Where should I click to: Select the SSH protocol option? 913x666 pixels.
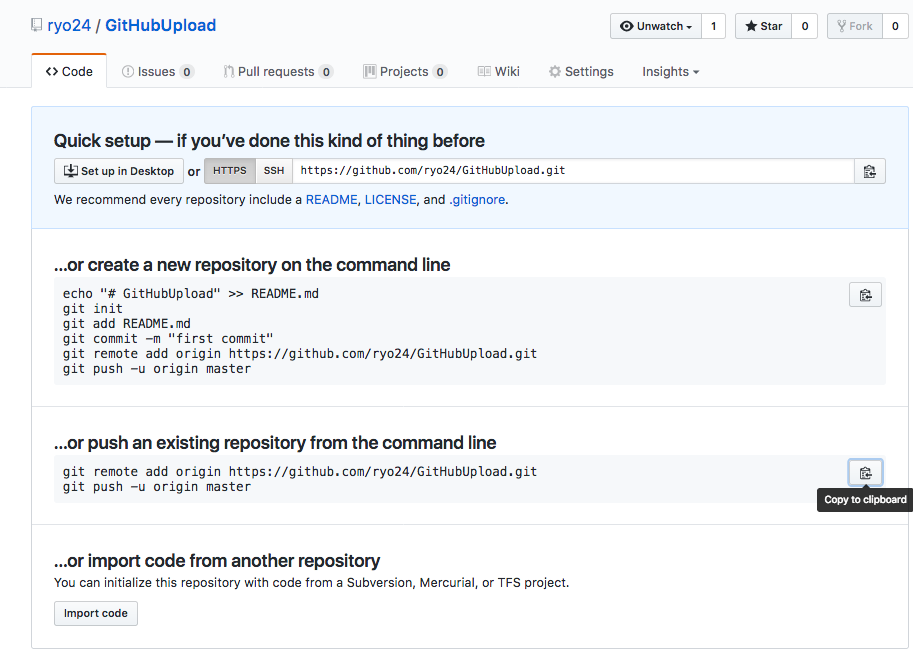point(273,170)
